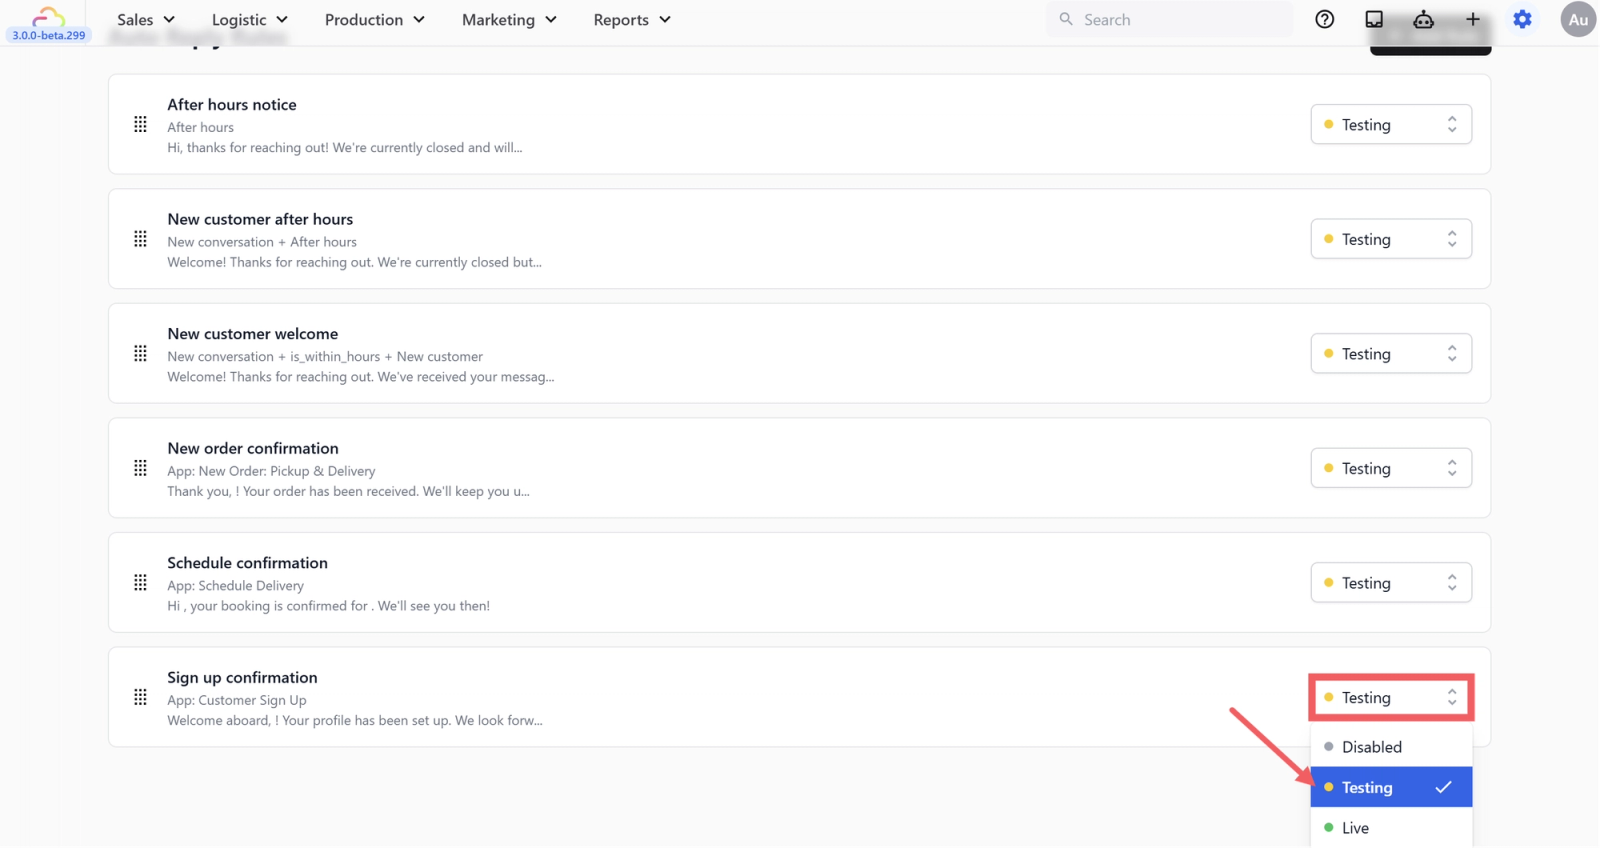The image size is (1600, 848).
Task: Click drag handle of Sign up confirmation
Action: click(x=140, y=697)
